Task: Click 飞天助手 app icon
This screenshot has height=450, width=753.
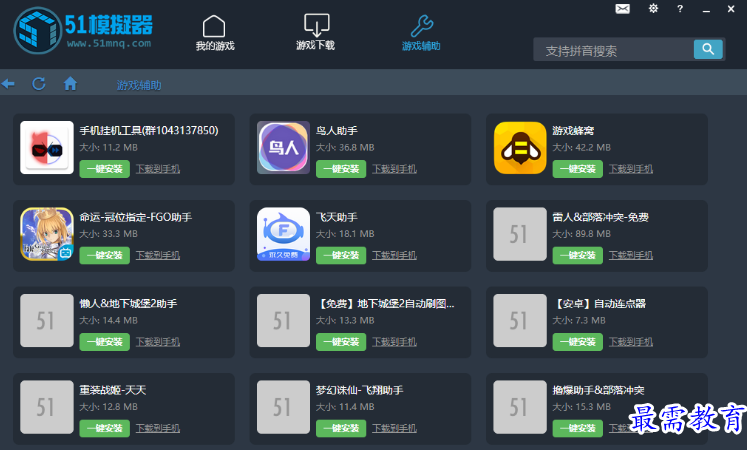Action: 283,234
